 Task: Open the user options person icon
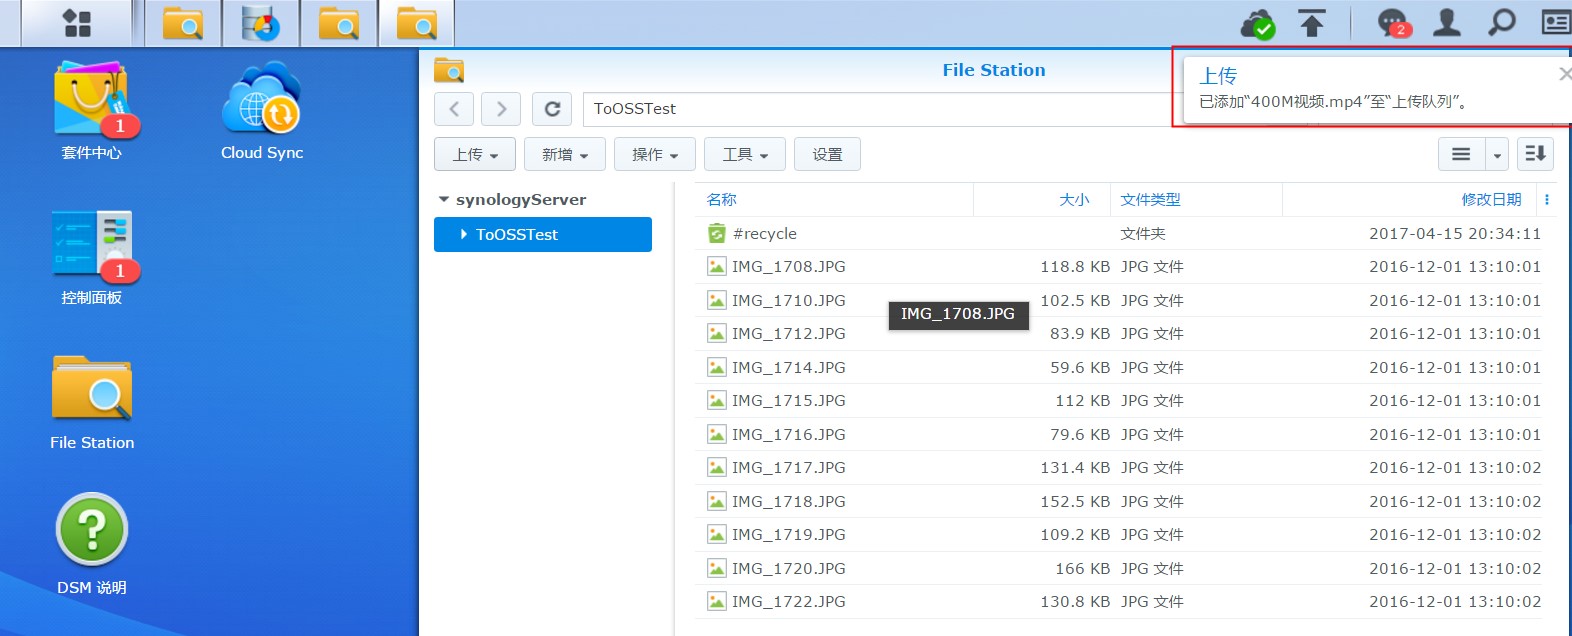coord(1447,22)
